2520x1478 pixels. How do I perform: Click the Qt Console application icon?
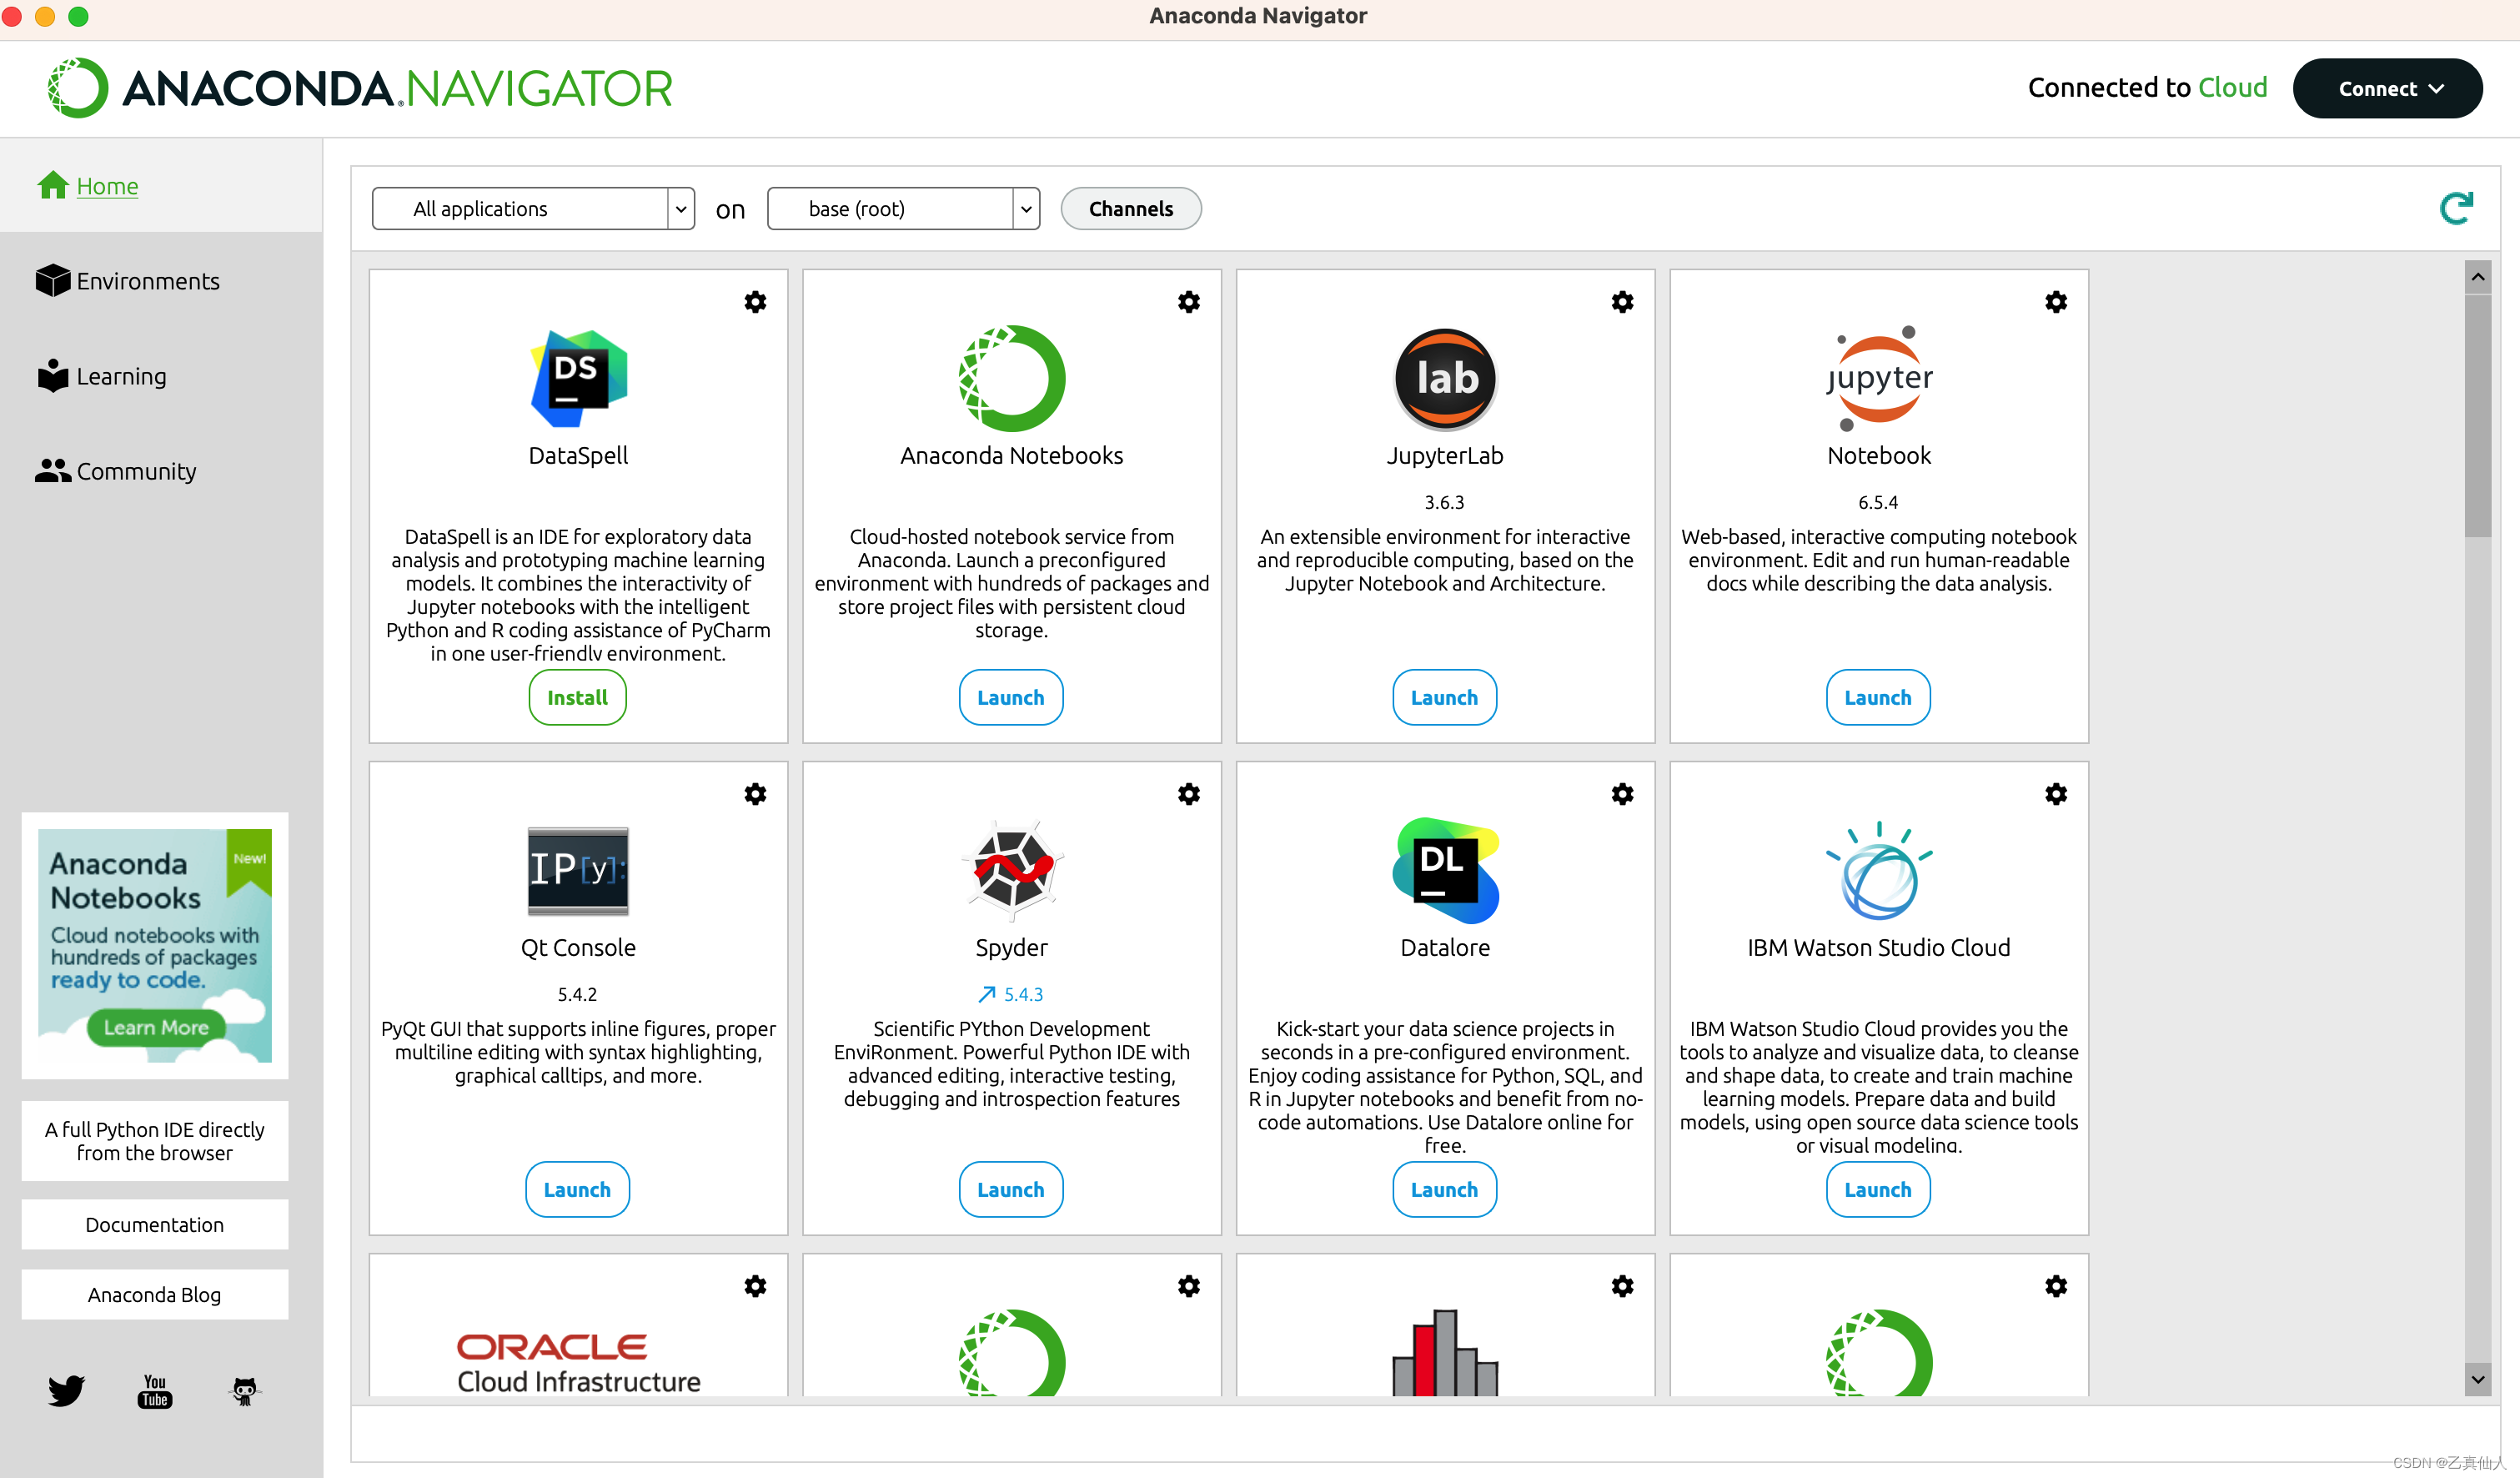(575, 869)
